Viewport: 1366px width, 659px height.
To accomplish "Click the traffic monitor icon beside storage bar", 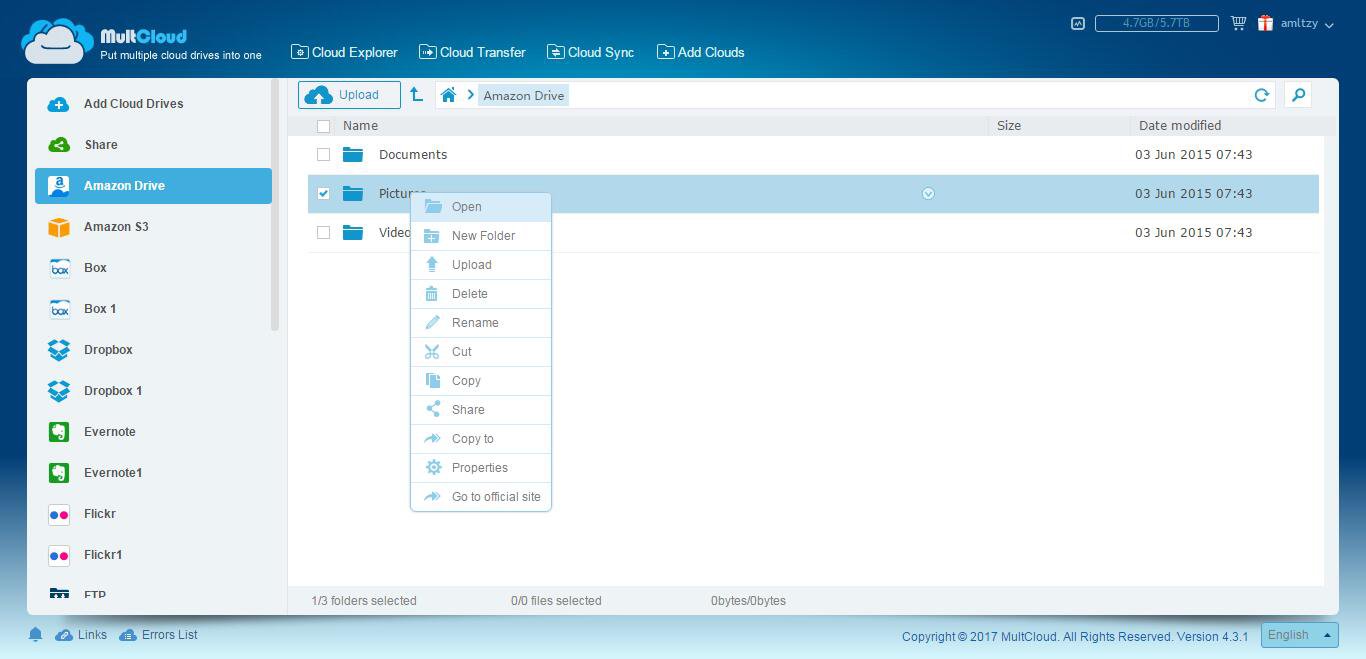I will [x=1077, y=23].
